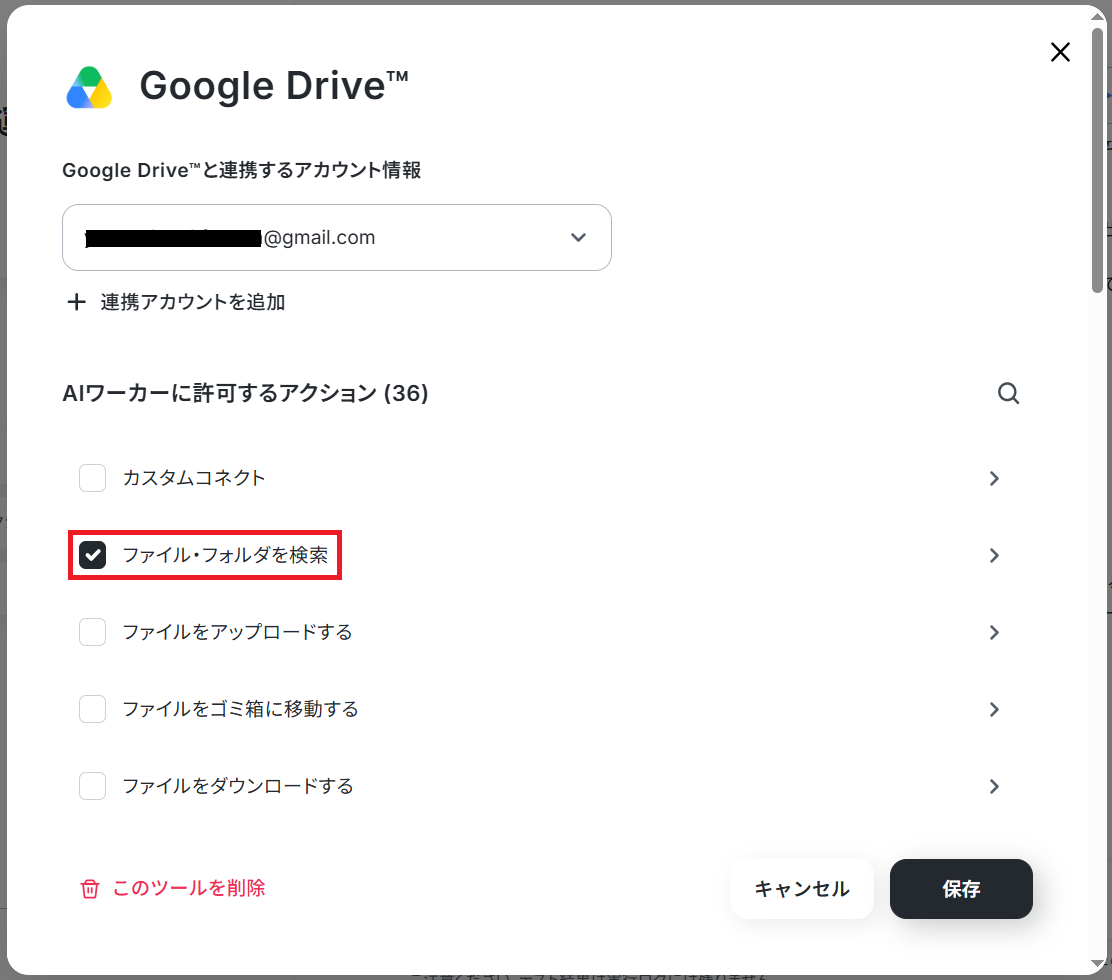Close the Google Drive dialog with X
This screenshot has height=980, width=1112.
pyautogui.click(x=1060, y=52)
